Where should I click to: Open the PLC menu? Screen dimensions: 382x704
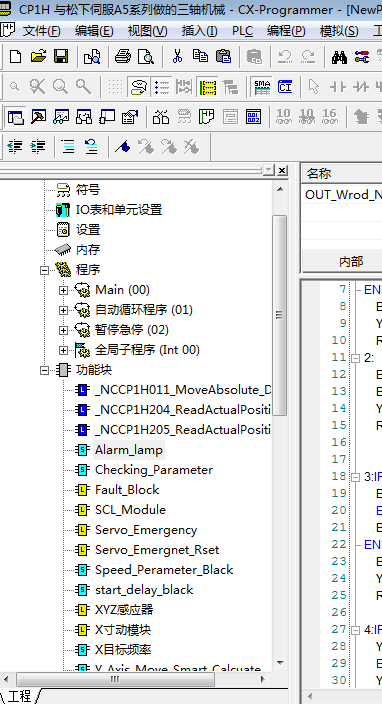click(x=242, y=31)
